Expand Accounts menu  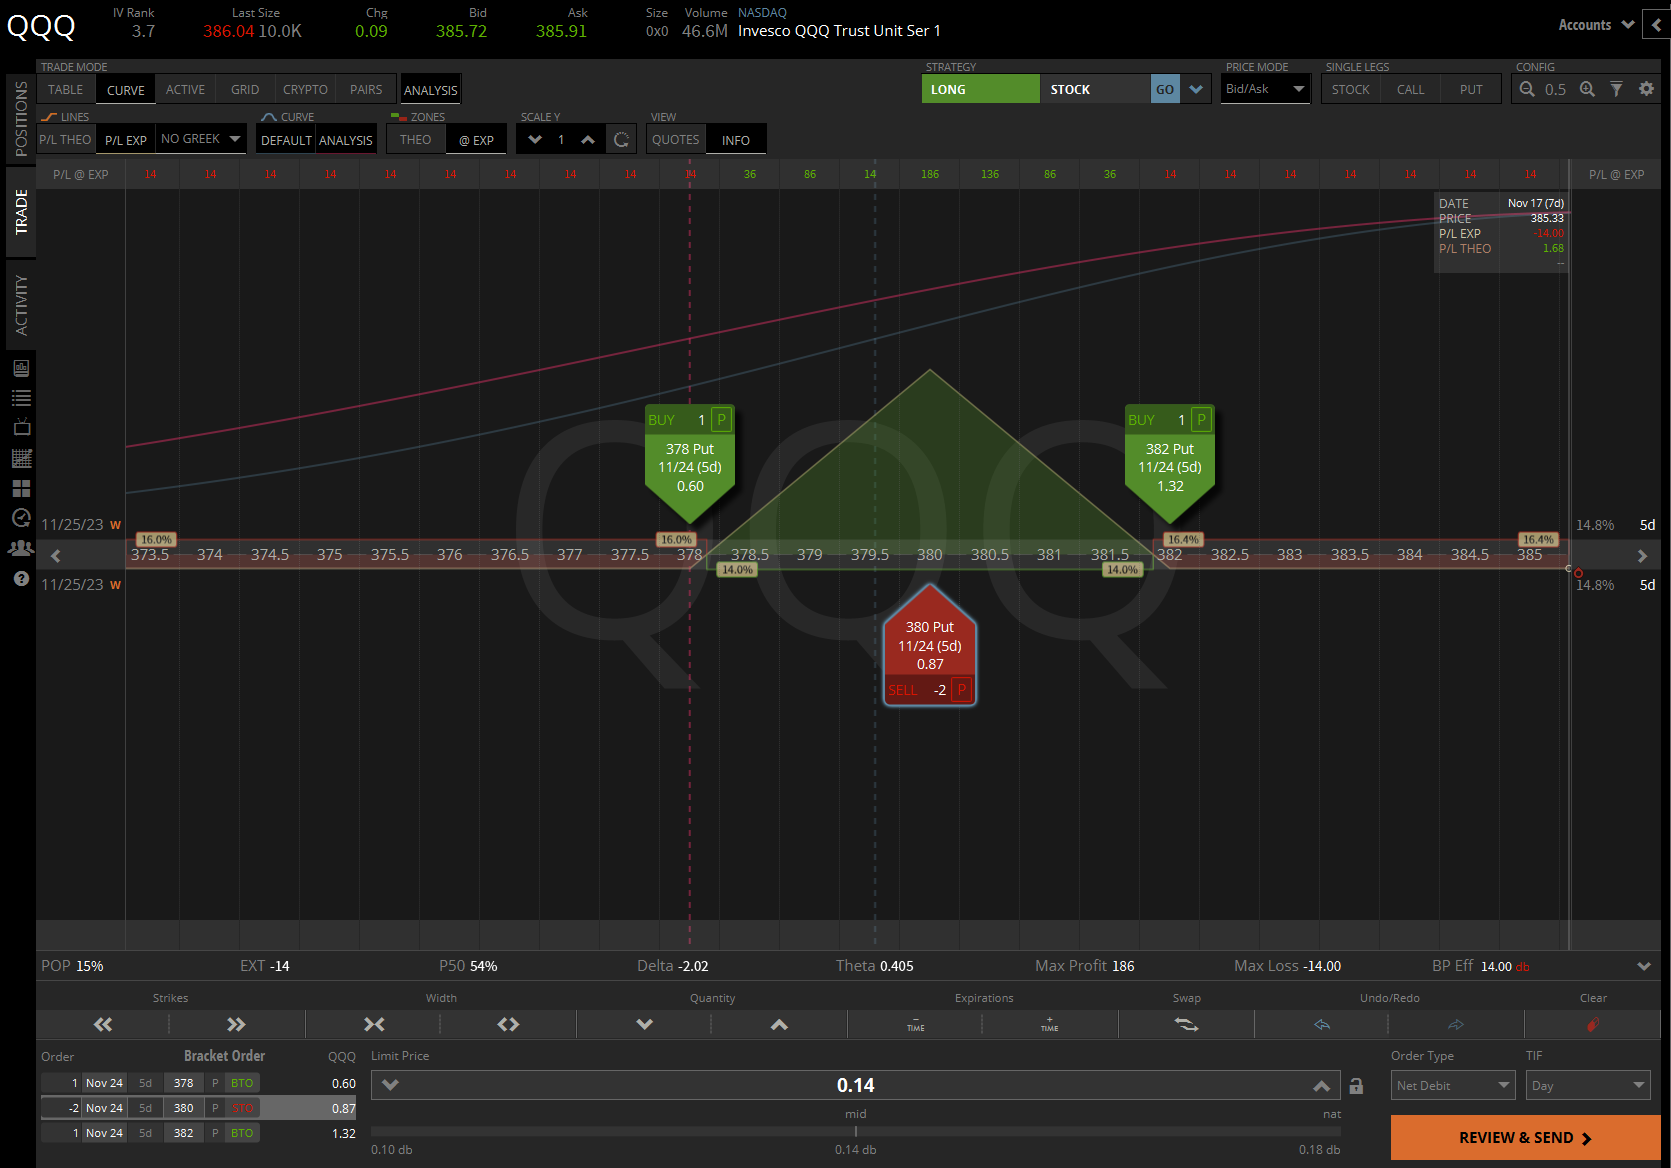pos(1596,25)
